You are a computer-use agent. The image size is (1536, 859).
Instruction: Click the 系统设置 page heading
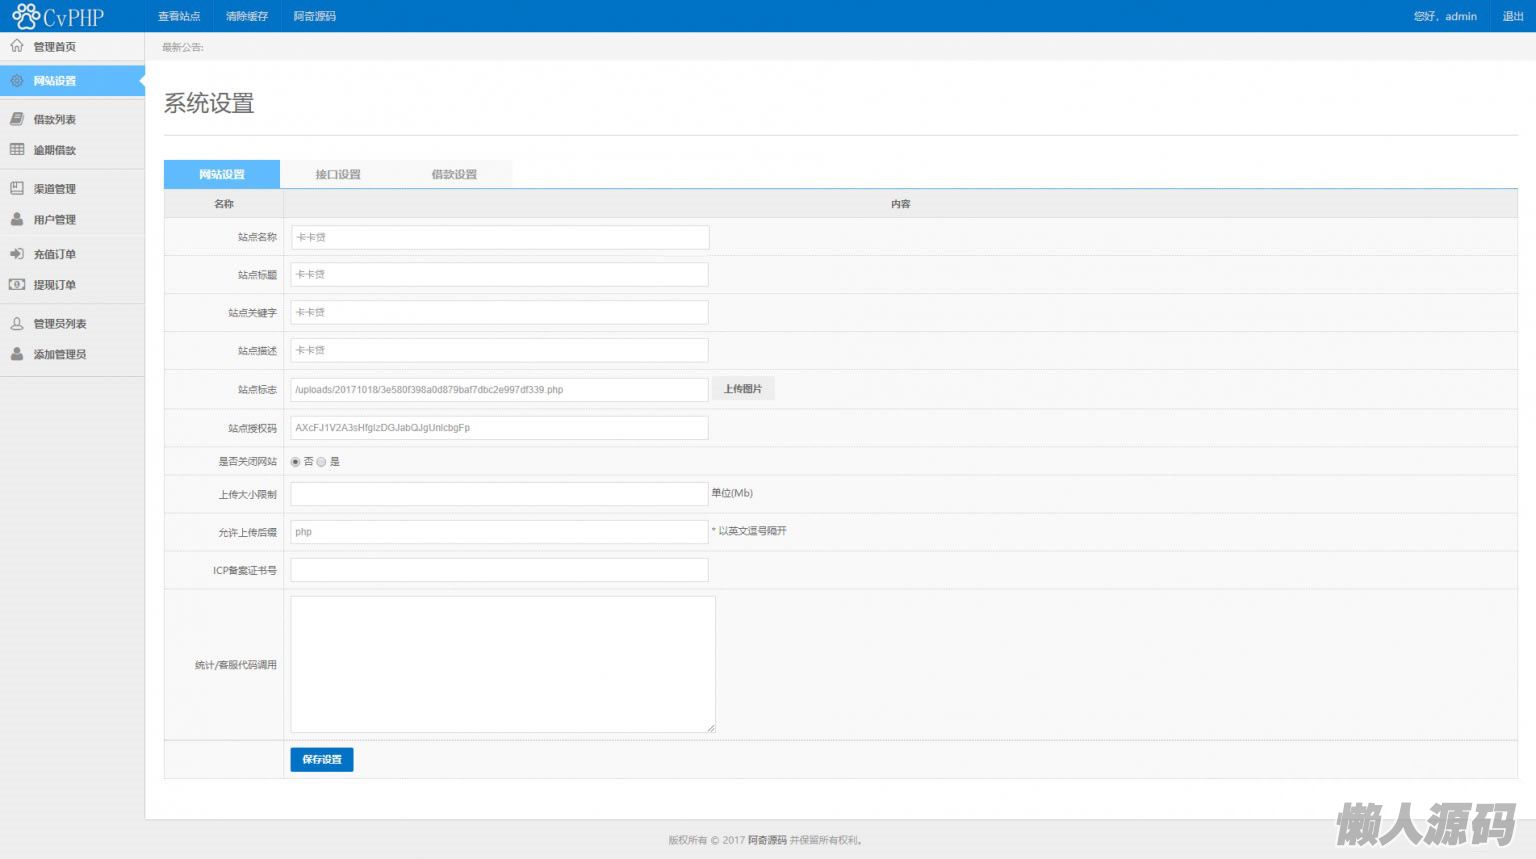(x=209, y=103)
